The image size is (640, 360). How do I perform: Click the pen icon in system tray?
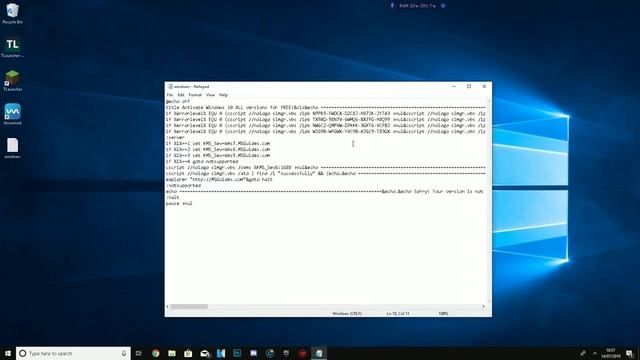coord(583,353)
